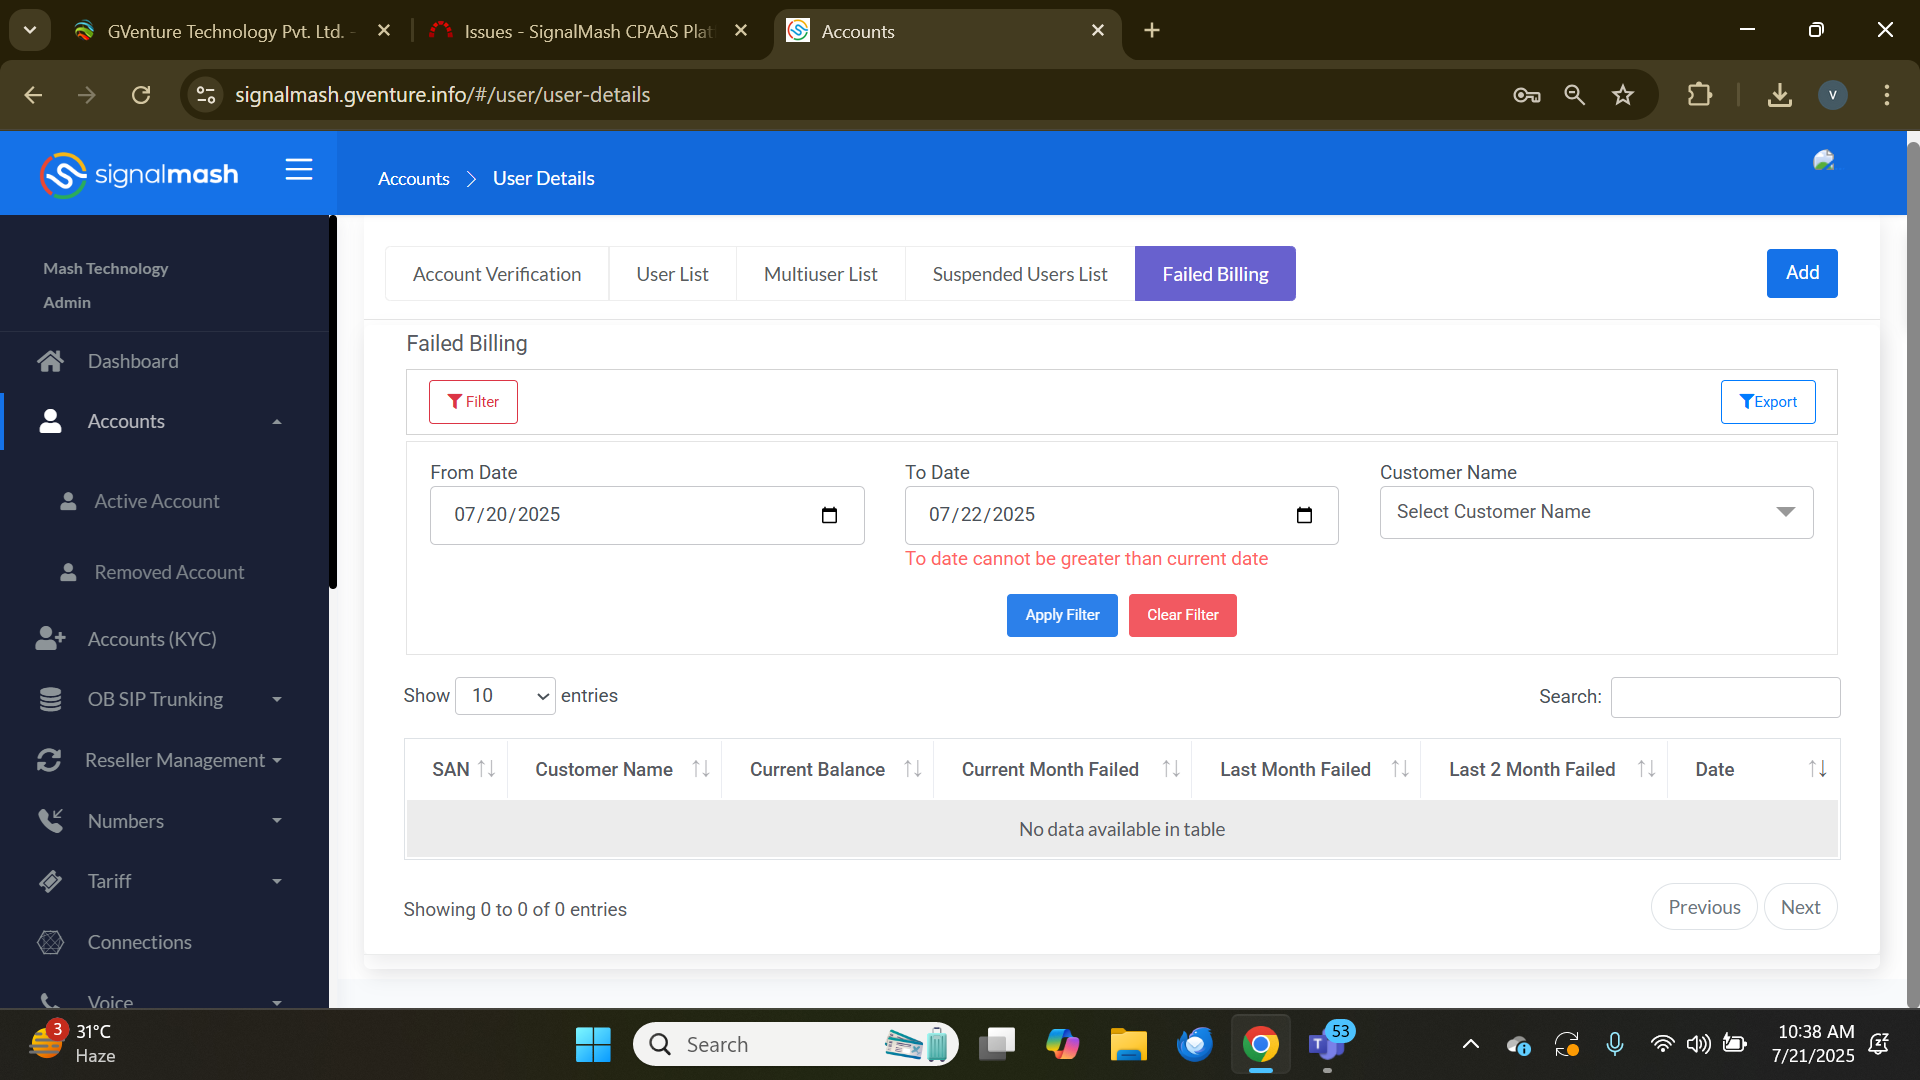
Task: Open the To Date calendar picker icon
Action: (1304, 515)
